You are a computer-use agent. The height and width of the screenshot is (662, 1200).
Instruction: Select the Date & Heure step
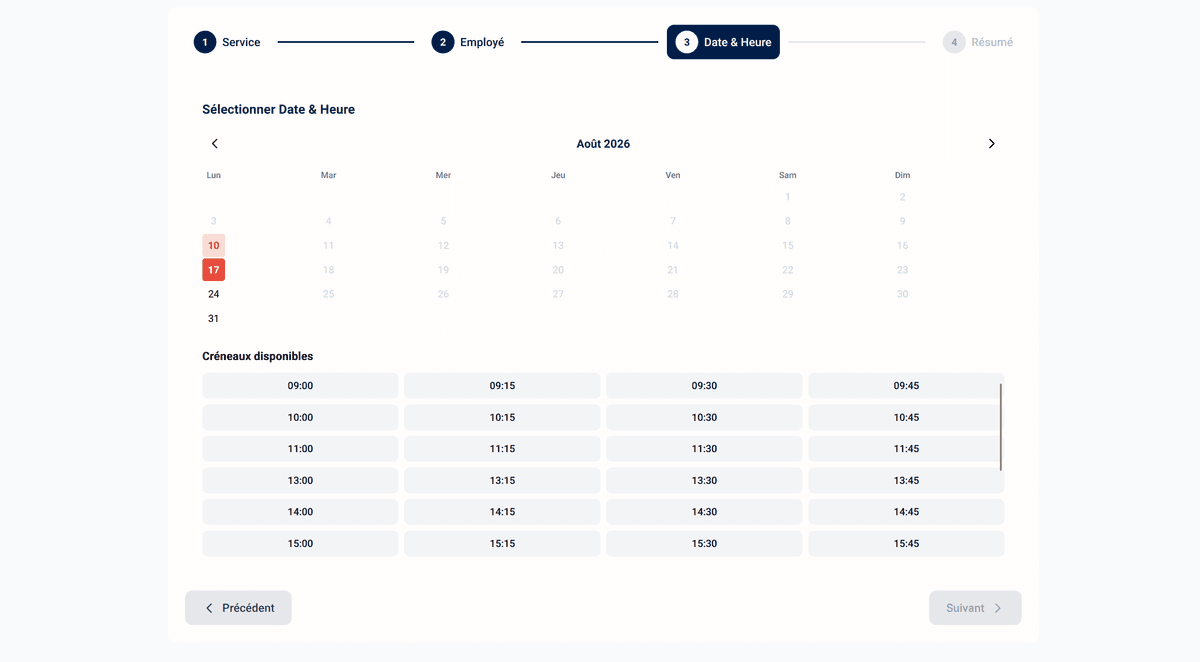pyautogui.click(x=723, y=42)
